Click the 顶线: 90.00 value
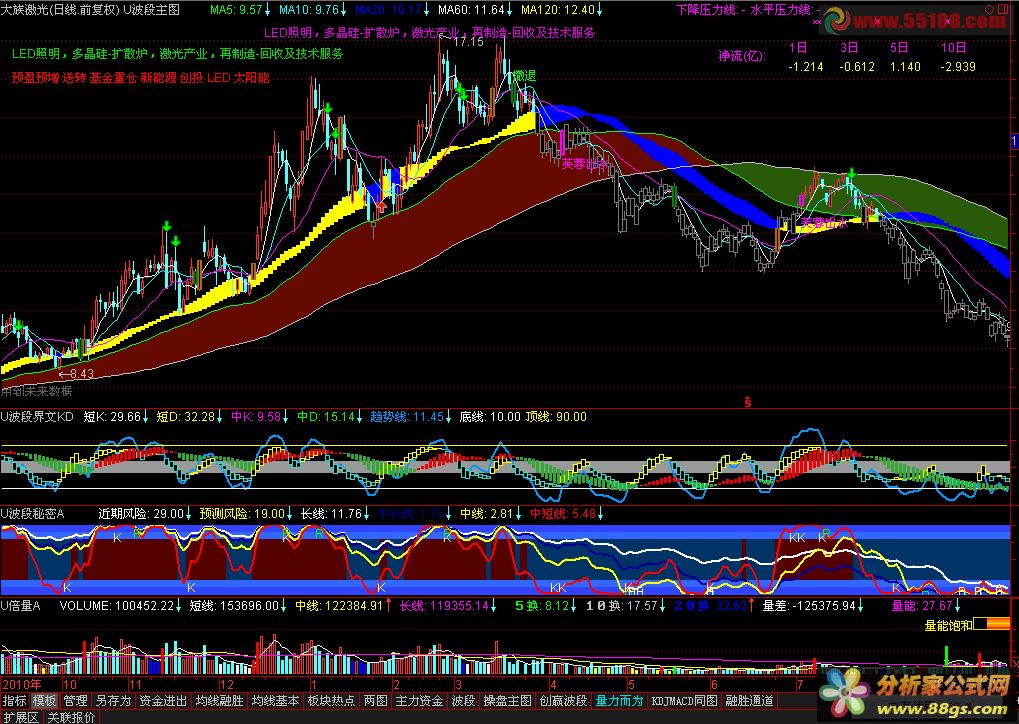Viewport: 1019px width, 724px height. (x=556, y=417)
